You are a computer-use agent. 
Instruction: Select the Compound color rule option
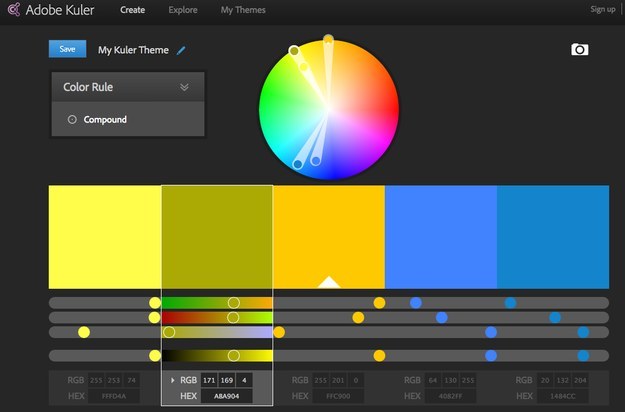tap(104, 120)
